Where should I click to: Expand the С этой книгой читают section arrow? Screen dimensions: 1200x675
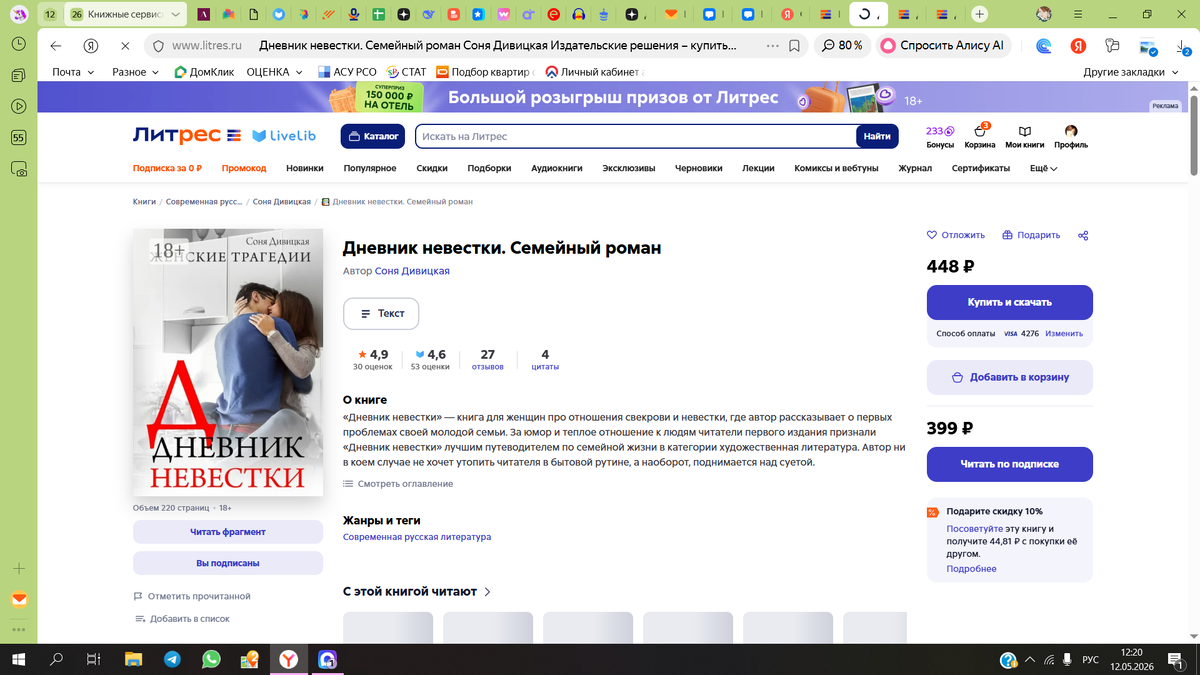(x=488, y=592)
